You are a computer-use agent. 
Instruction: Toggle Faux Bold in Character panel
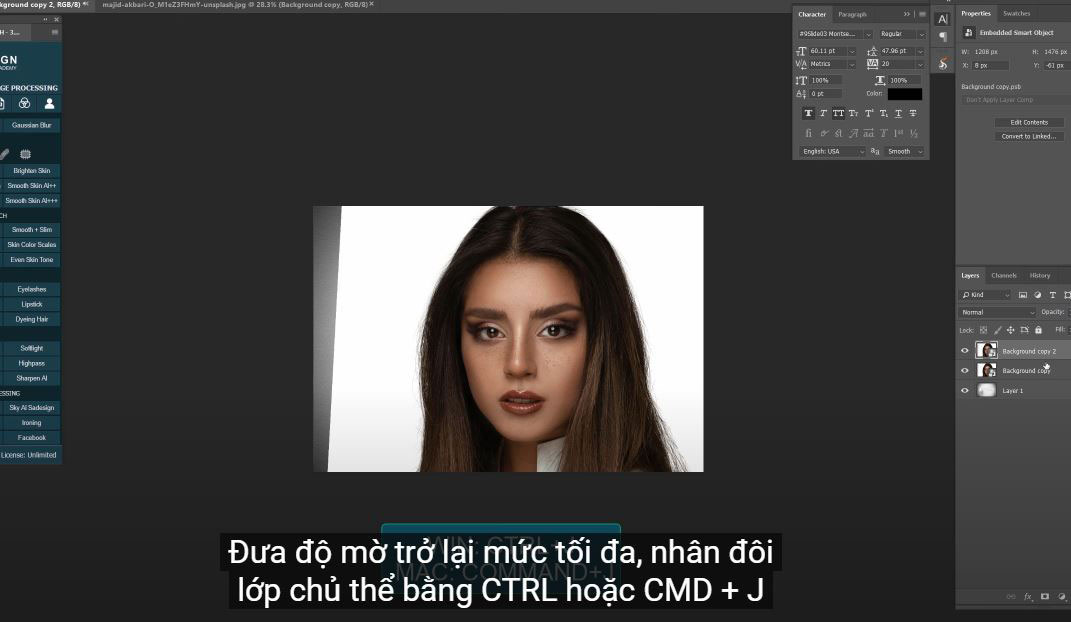[x=809, y=113]
